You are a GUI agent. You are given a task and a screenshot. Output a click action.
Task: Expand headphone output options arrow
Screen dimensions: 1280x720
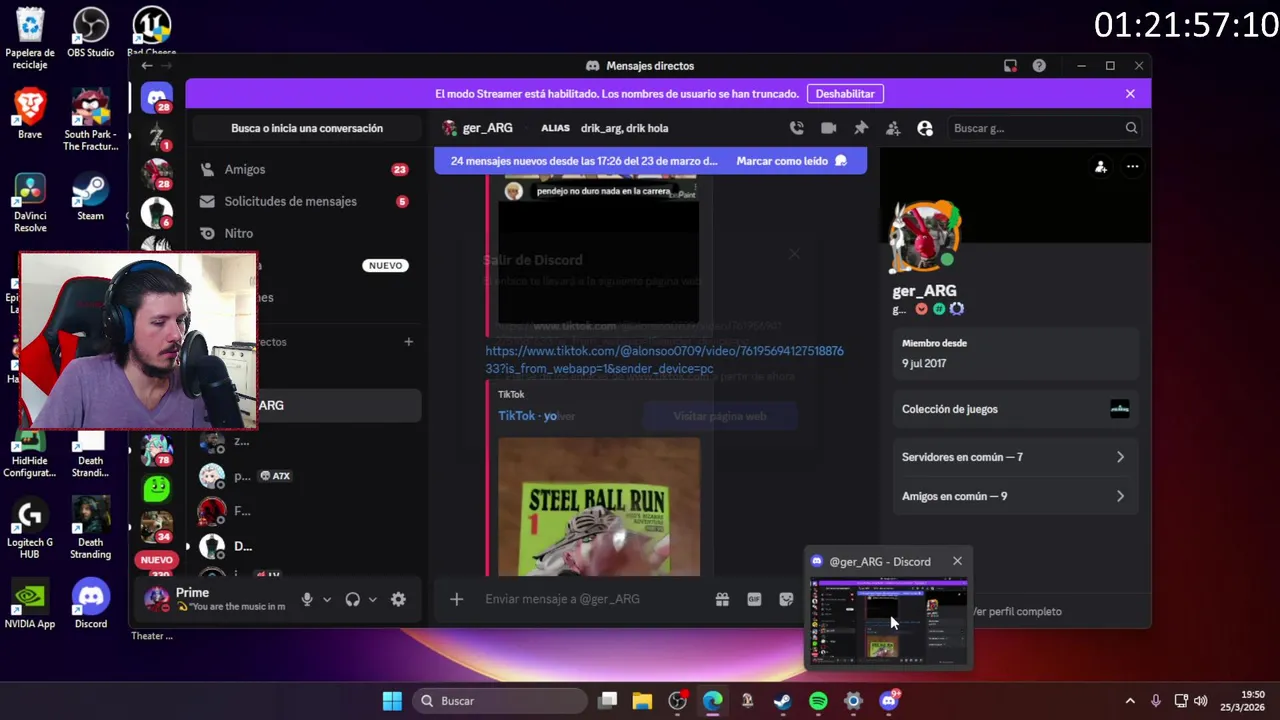pos(372,600)
